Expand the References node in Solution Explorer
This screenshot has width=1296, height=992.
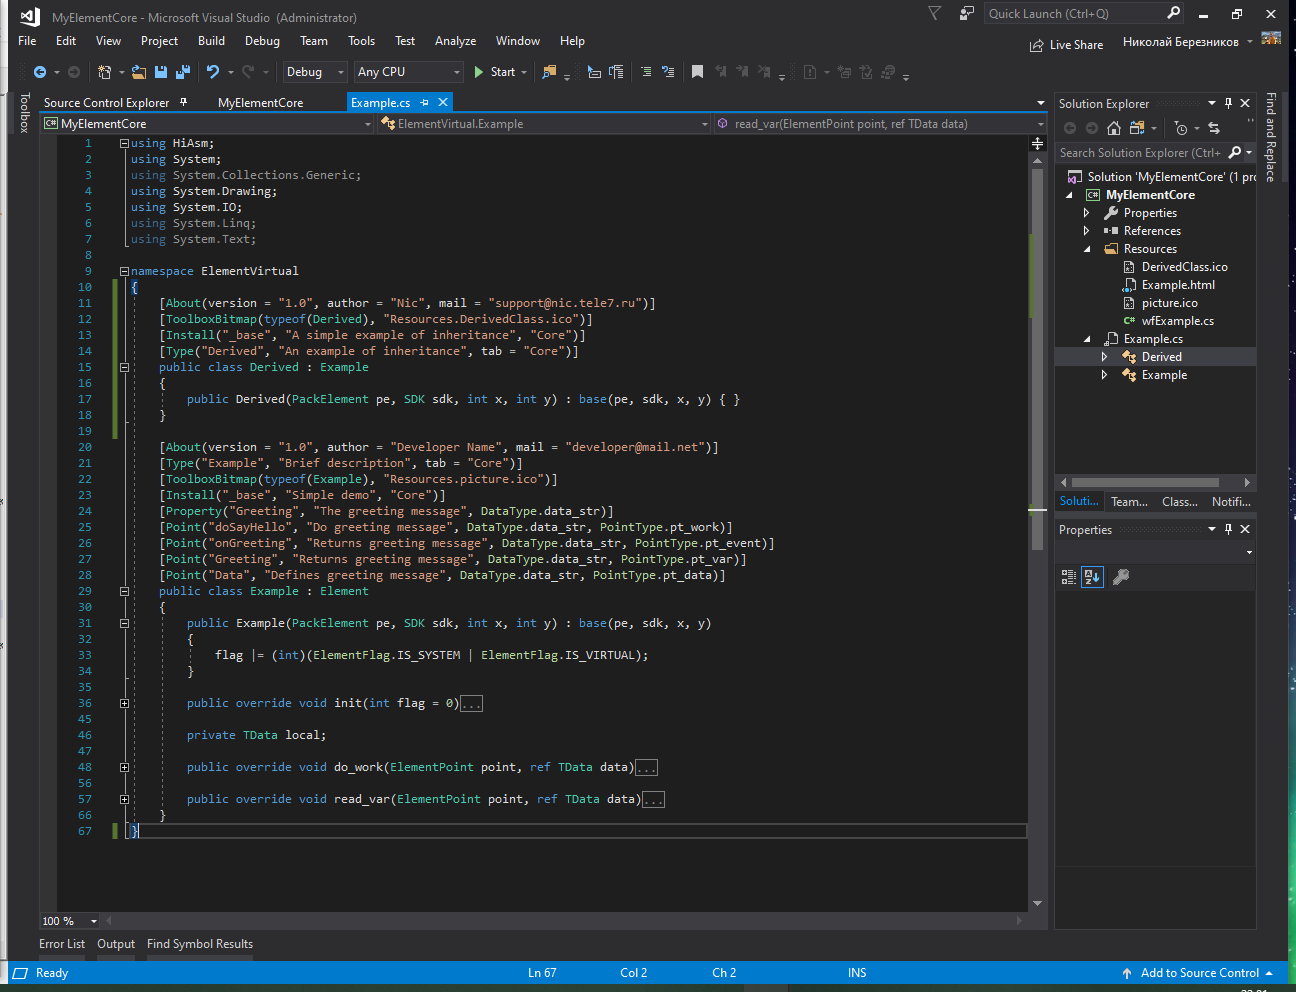click(x=1087, y=231)
